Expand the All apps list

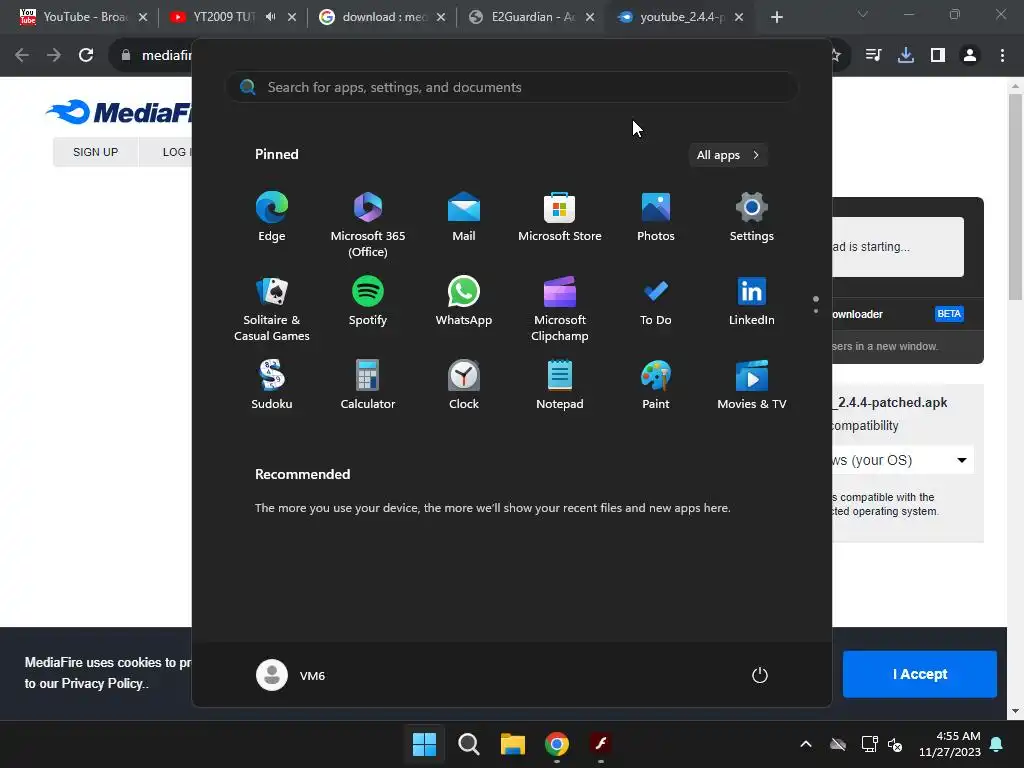[728, 155]
